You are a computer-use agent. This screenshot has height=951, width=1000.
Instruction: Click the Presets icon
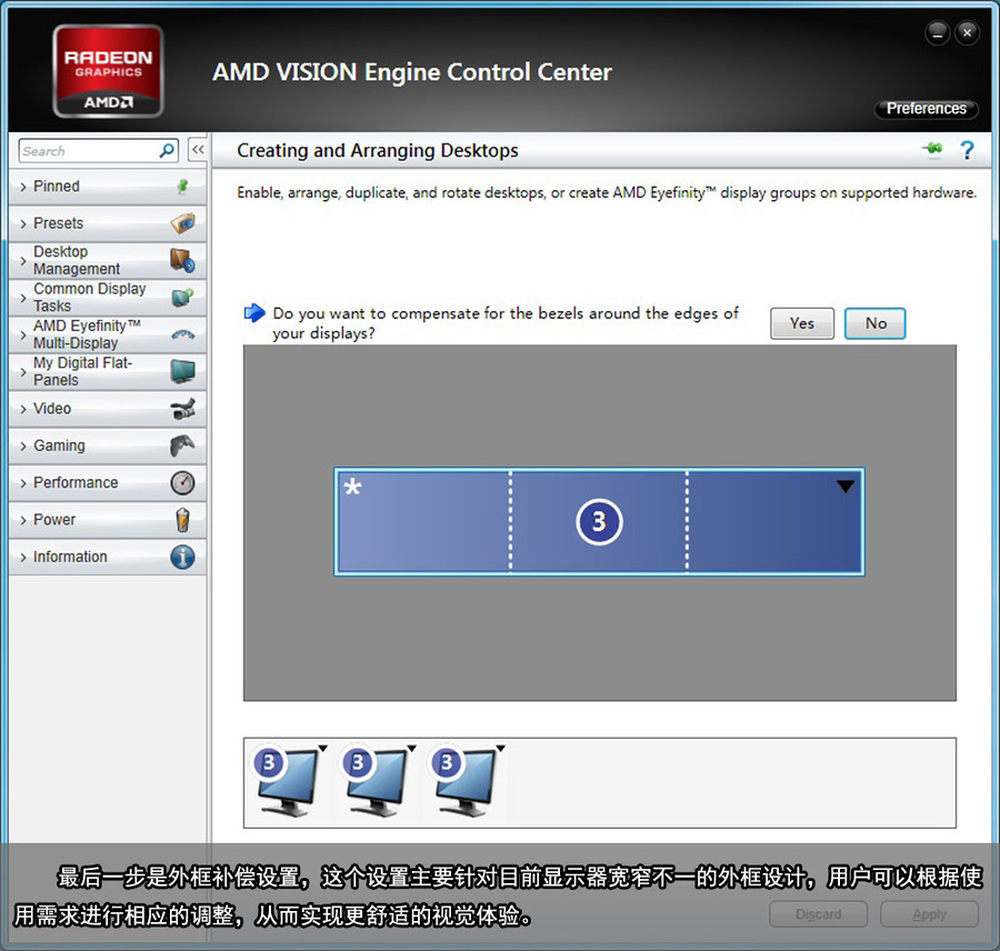(183, 223)
